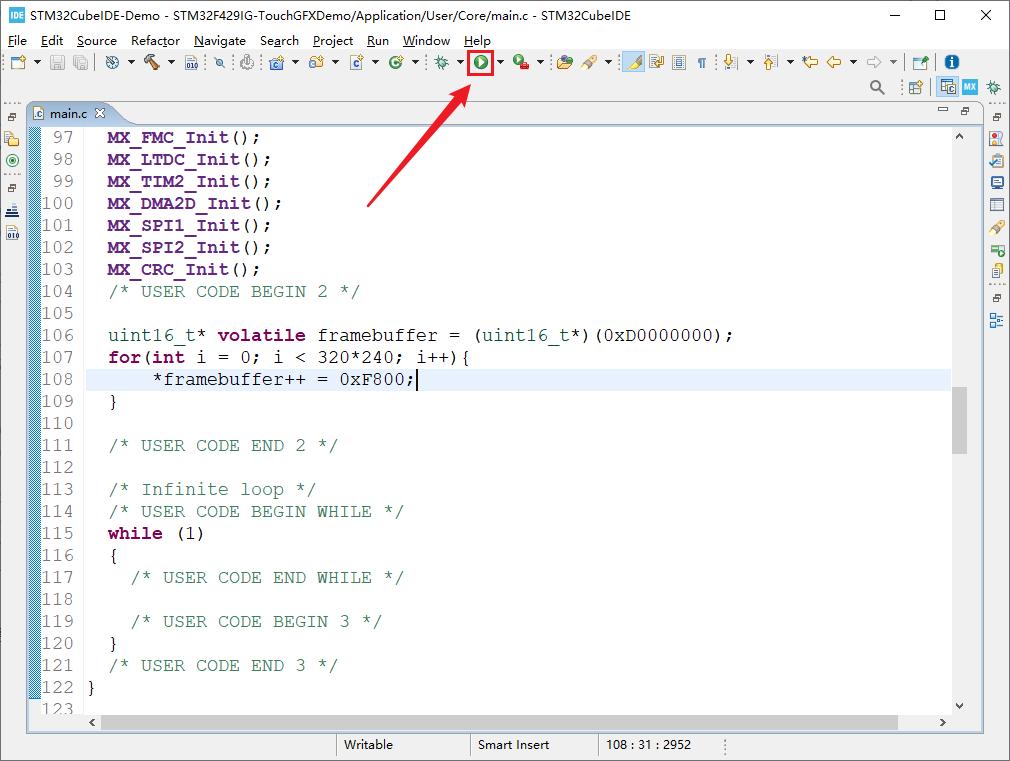Toggle show whitespace characters pilcrow
This screenshot has width=1010, height=761.
point(701,62)
